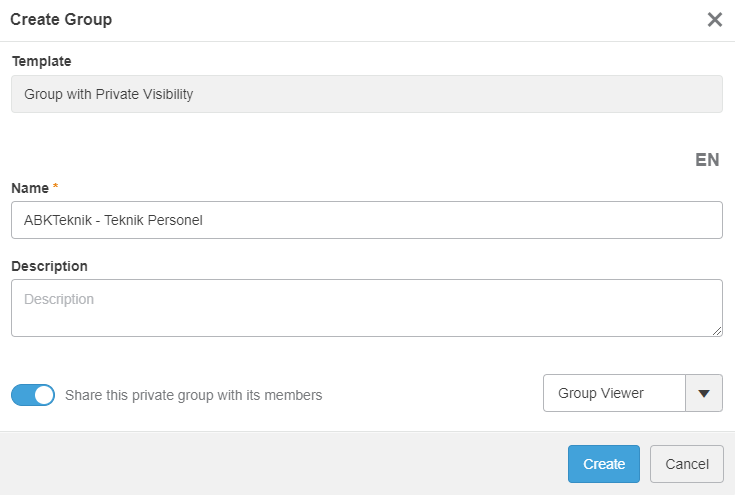Click the resize grip of Description box
735x495 pixels.
[717, 331]
